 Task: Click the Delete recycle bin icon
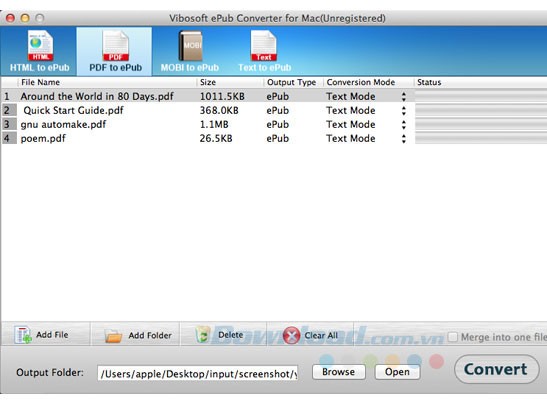[x=203, y=335]
